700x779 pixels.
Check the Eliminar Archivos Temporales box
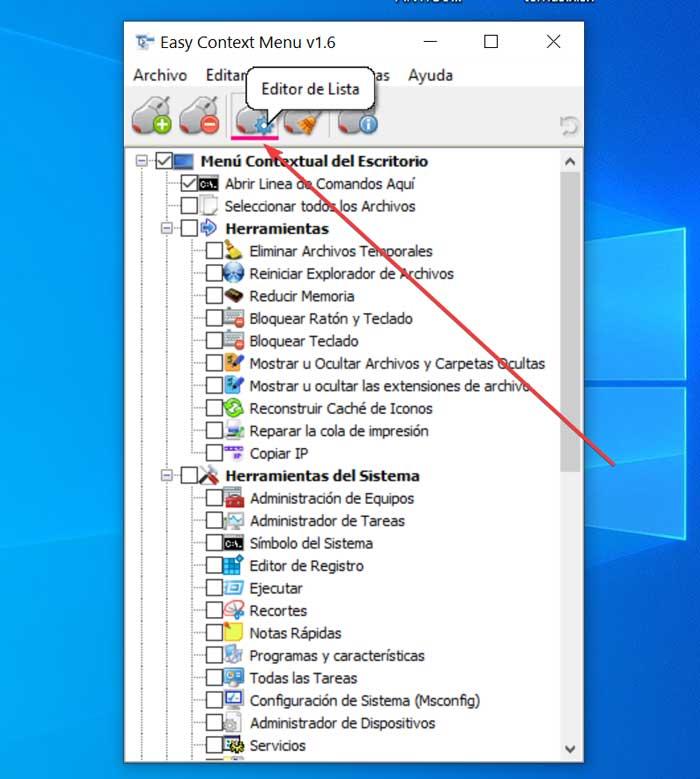(x=214, y=250)
